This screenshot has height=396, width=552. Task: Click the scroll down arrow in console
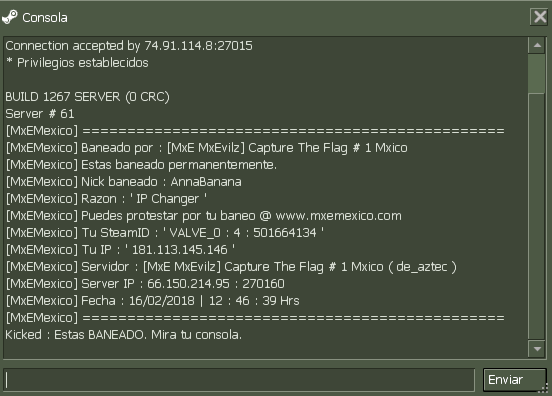pos(537,349)
